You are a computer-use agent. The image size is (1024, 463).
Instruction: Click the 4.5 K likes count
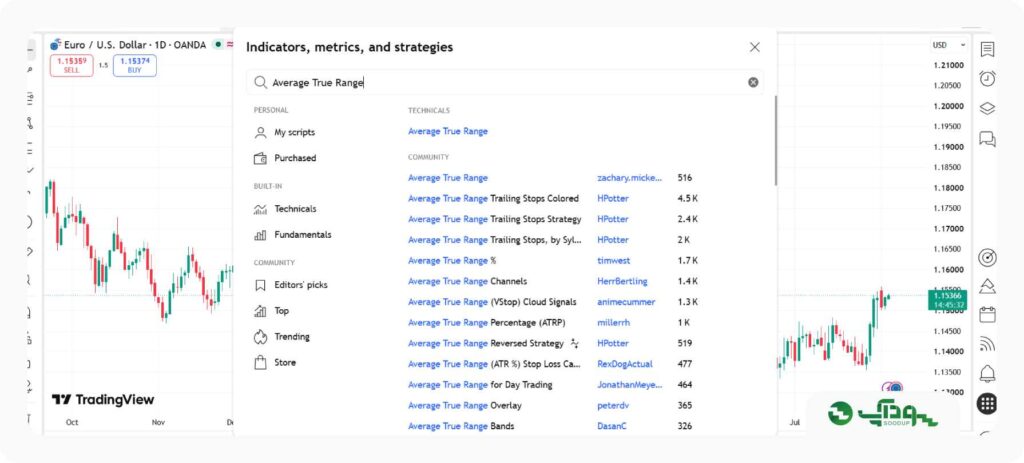coord(688,199)
